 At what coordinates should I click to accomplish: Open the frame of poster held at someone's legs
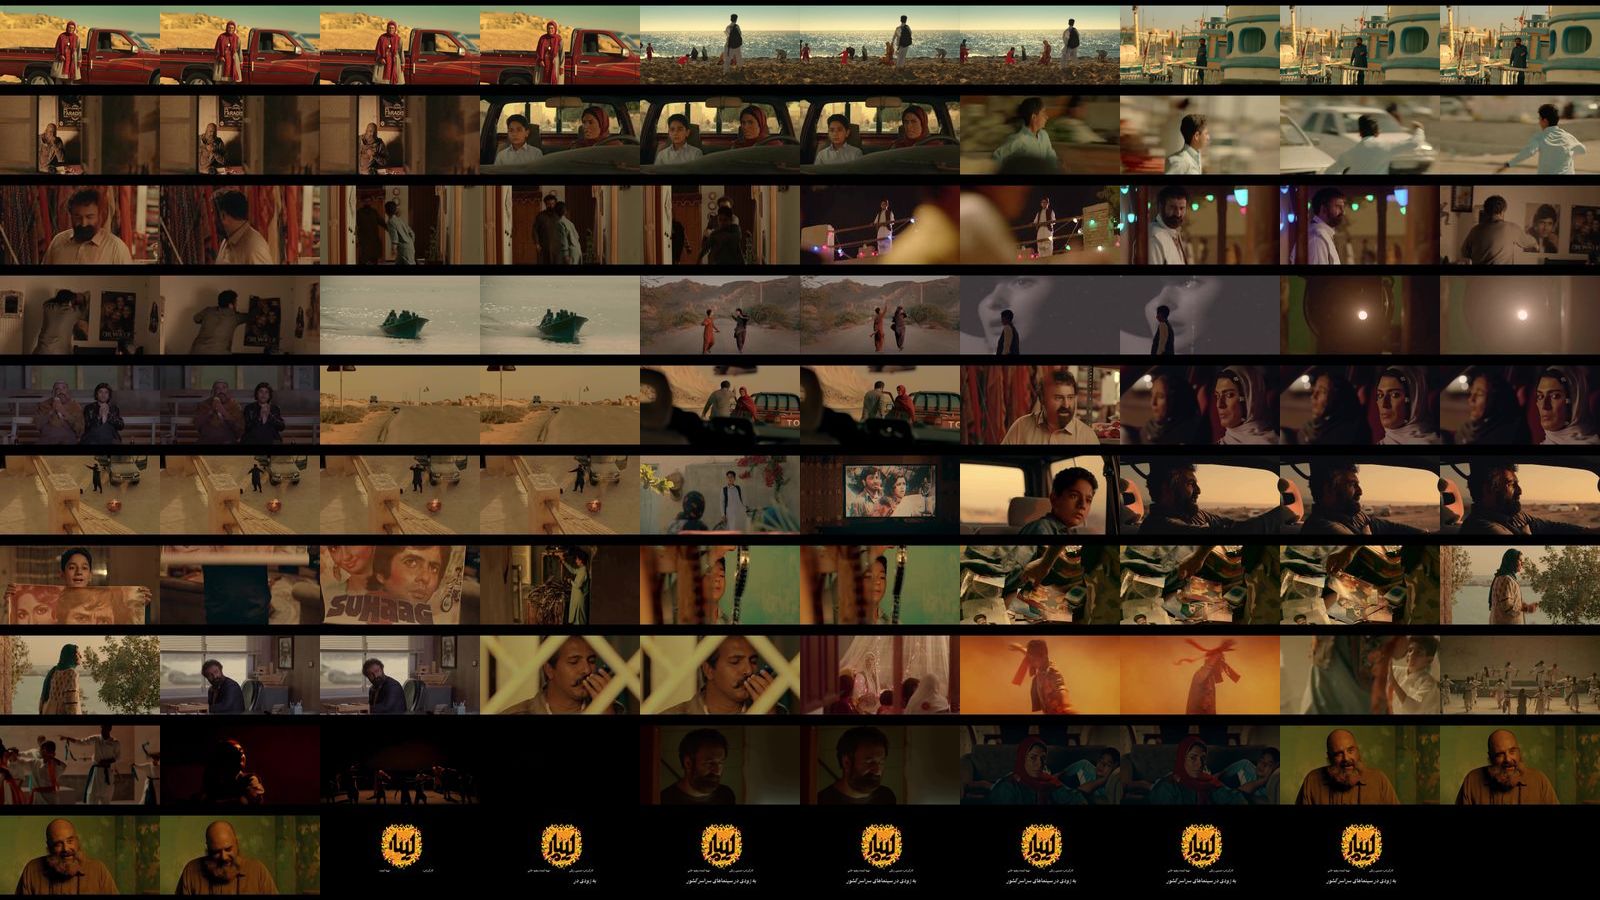(x=240, y=585)
